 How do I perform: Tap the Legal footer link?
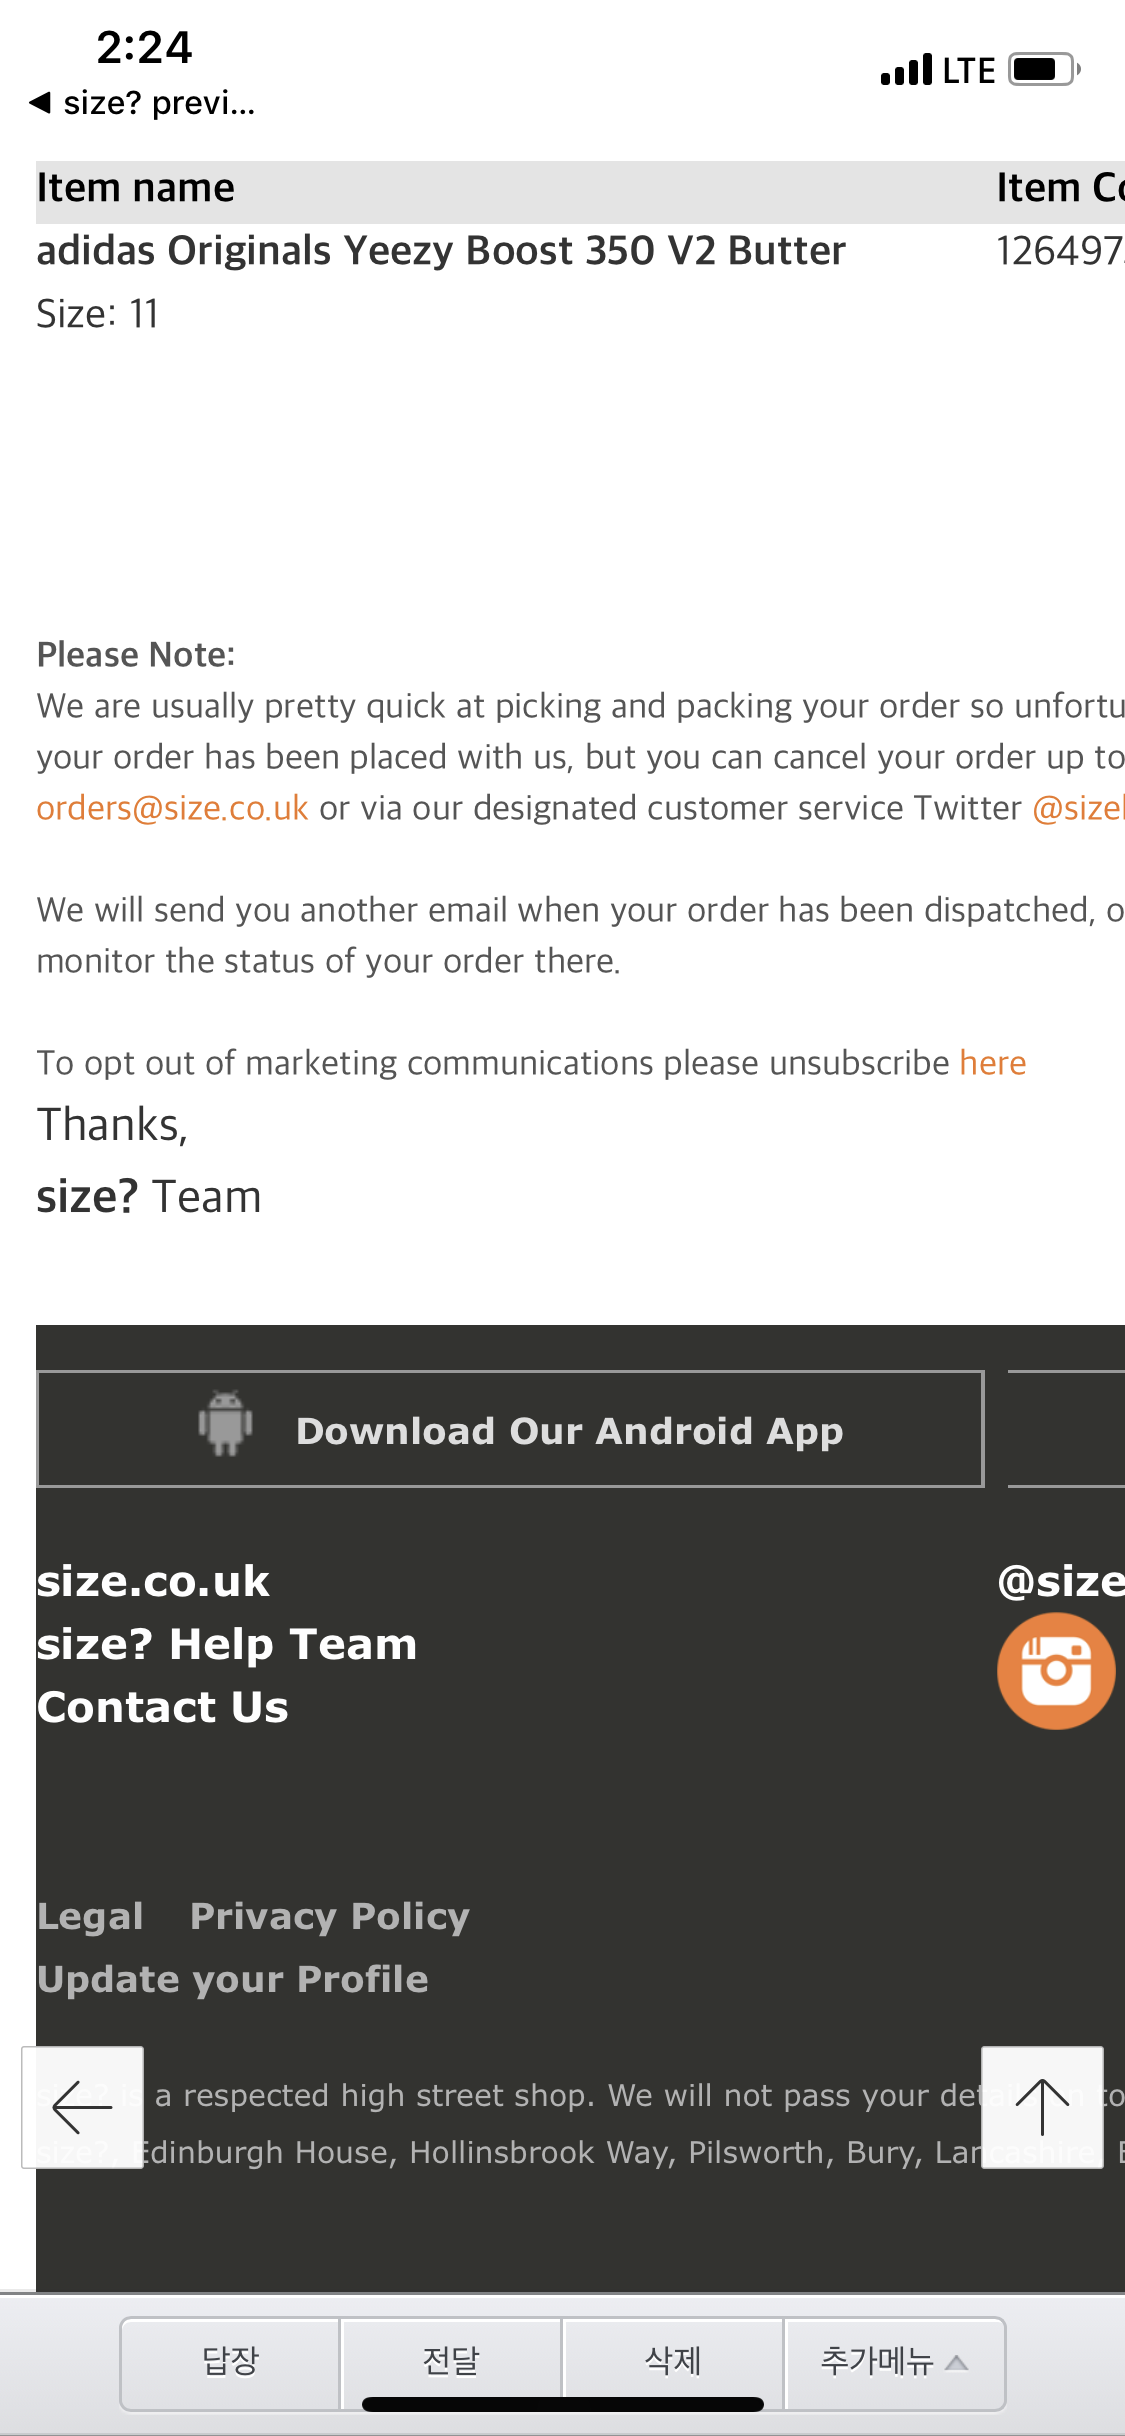90,1916
